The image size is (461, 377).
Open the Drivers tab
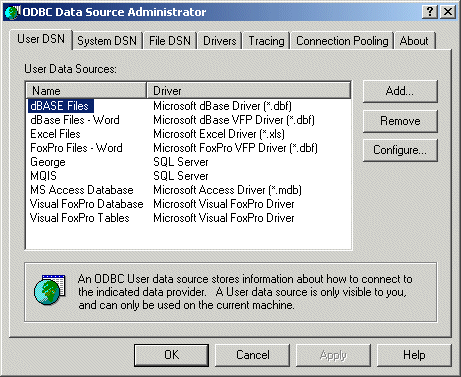pyautogui.click(x=220, y=41)
